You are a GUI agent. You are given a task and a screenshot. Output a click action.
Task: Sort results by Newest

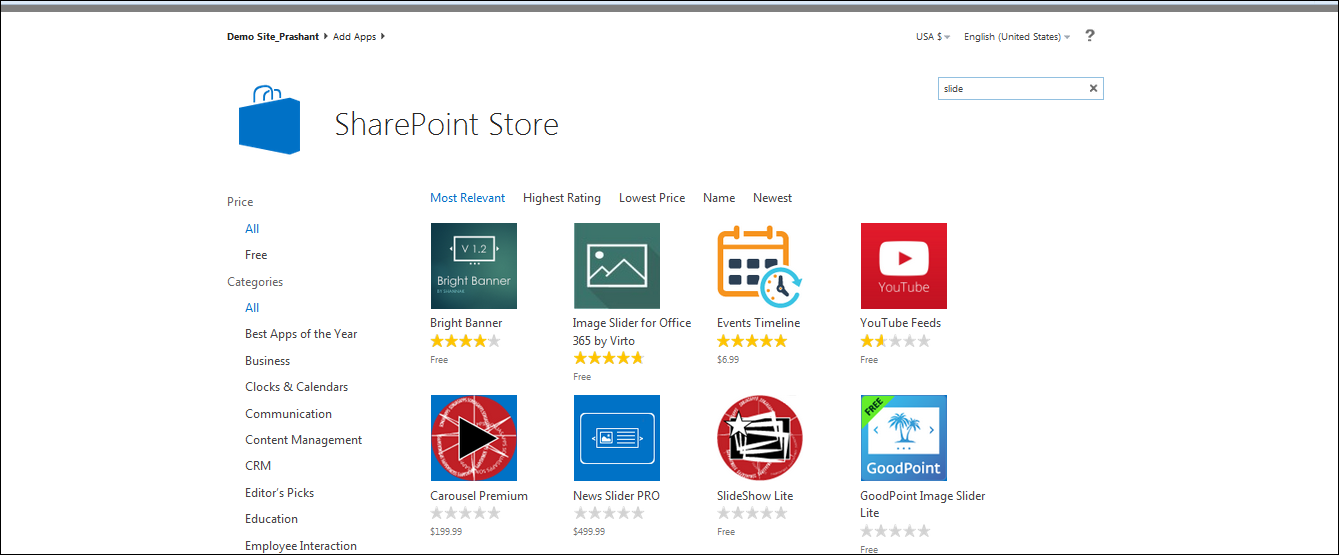[x=773, y=198]
